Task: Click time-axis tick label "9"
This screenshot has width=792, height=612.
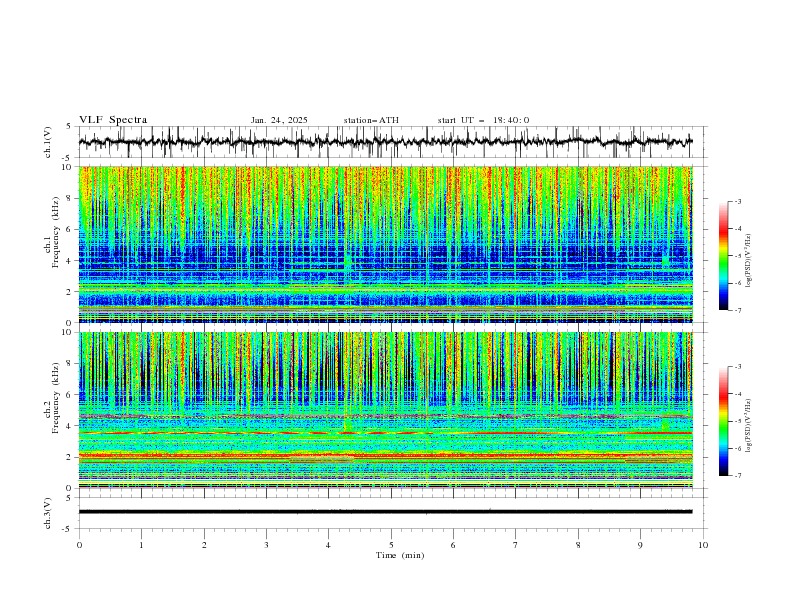Action: [640, 545]
